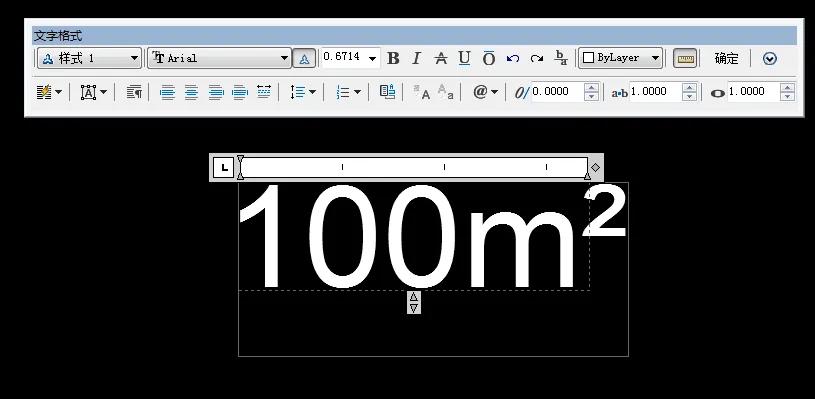Click the uppercase conversion icon
The height and width of the screenshot is (399, 815).
click(x=422, y=92)
